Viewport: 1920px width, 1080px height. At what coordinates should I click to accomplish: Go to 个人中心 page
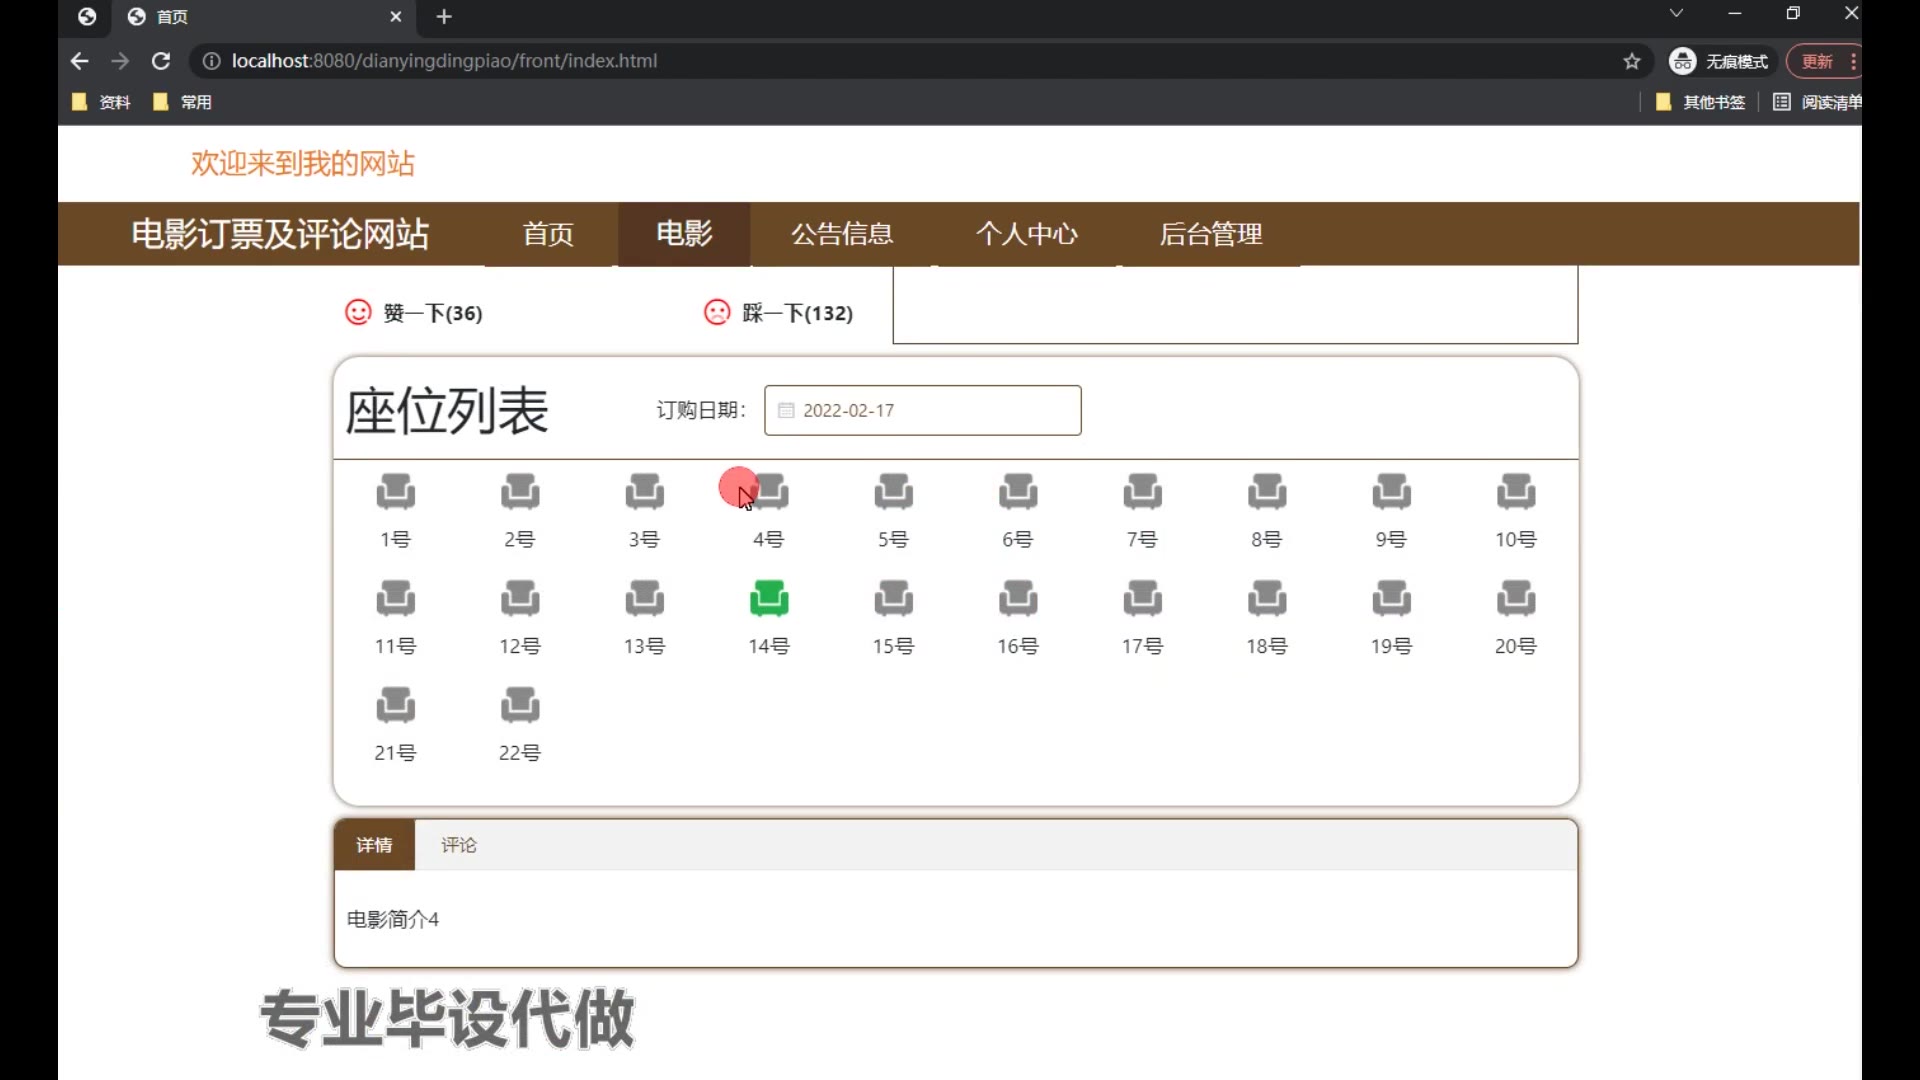tap(1027, 234)
